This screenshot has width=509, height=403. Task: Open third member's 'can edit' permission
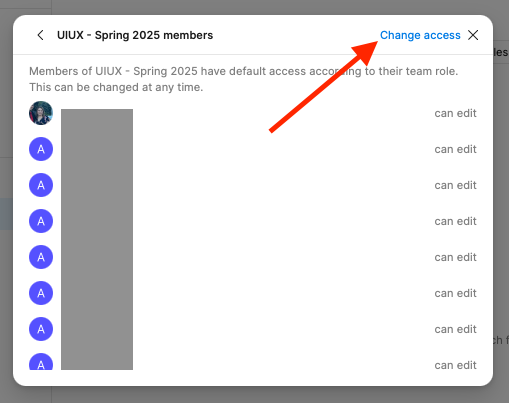pyautogui.click(x=455, y=185)
